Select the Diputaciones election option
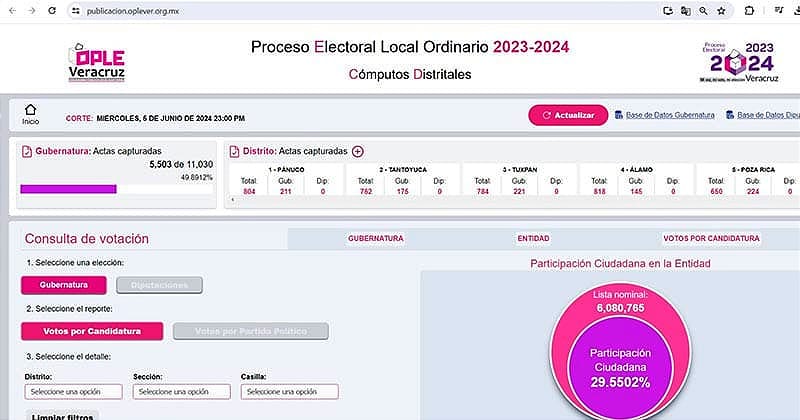Screen dimensions: 800x420 157,285
